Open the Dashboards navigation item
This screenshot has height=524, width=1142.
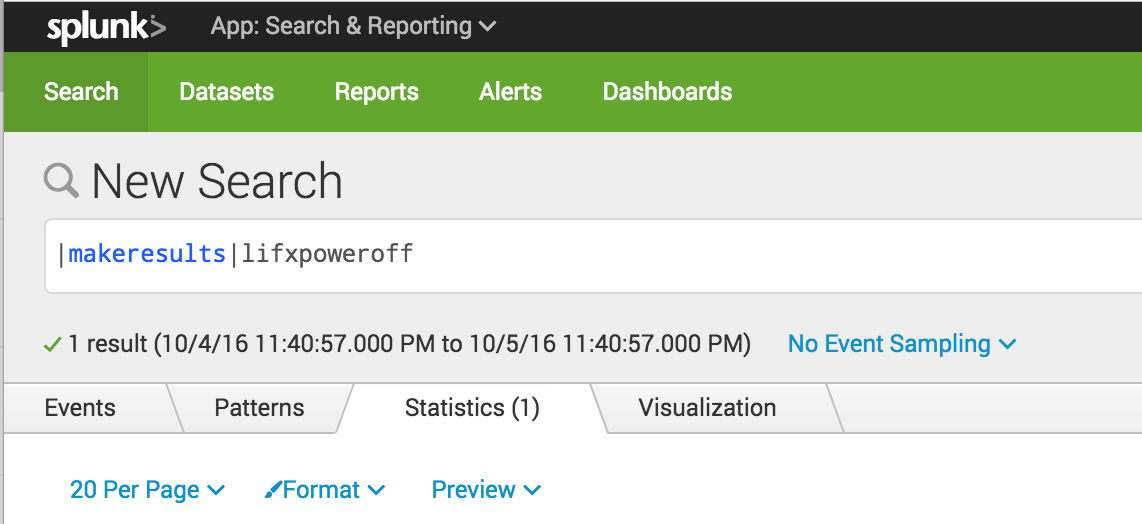[667, 92]
